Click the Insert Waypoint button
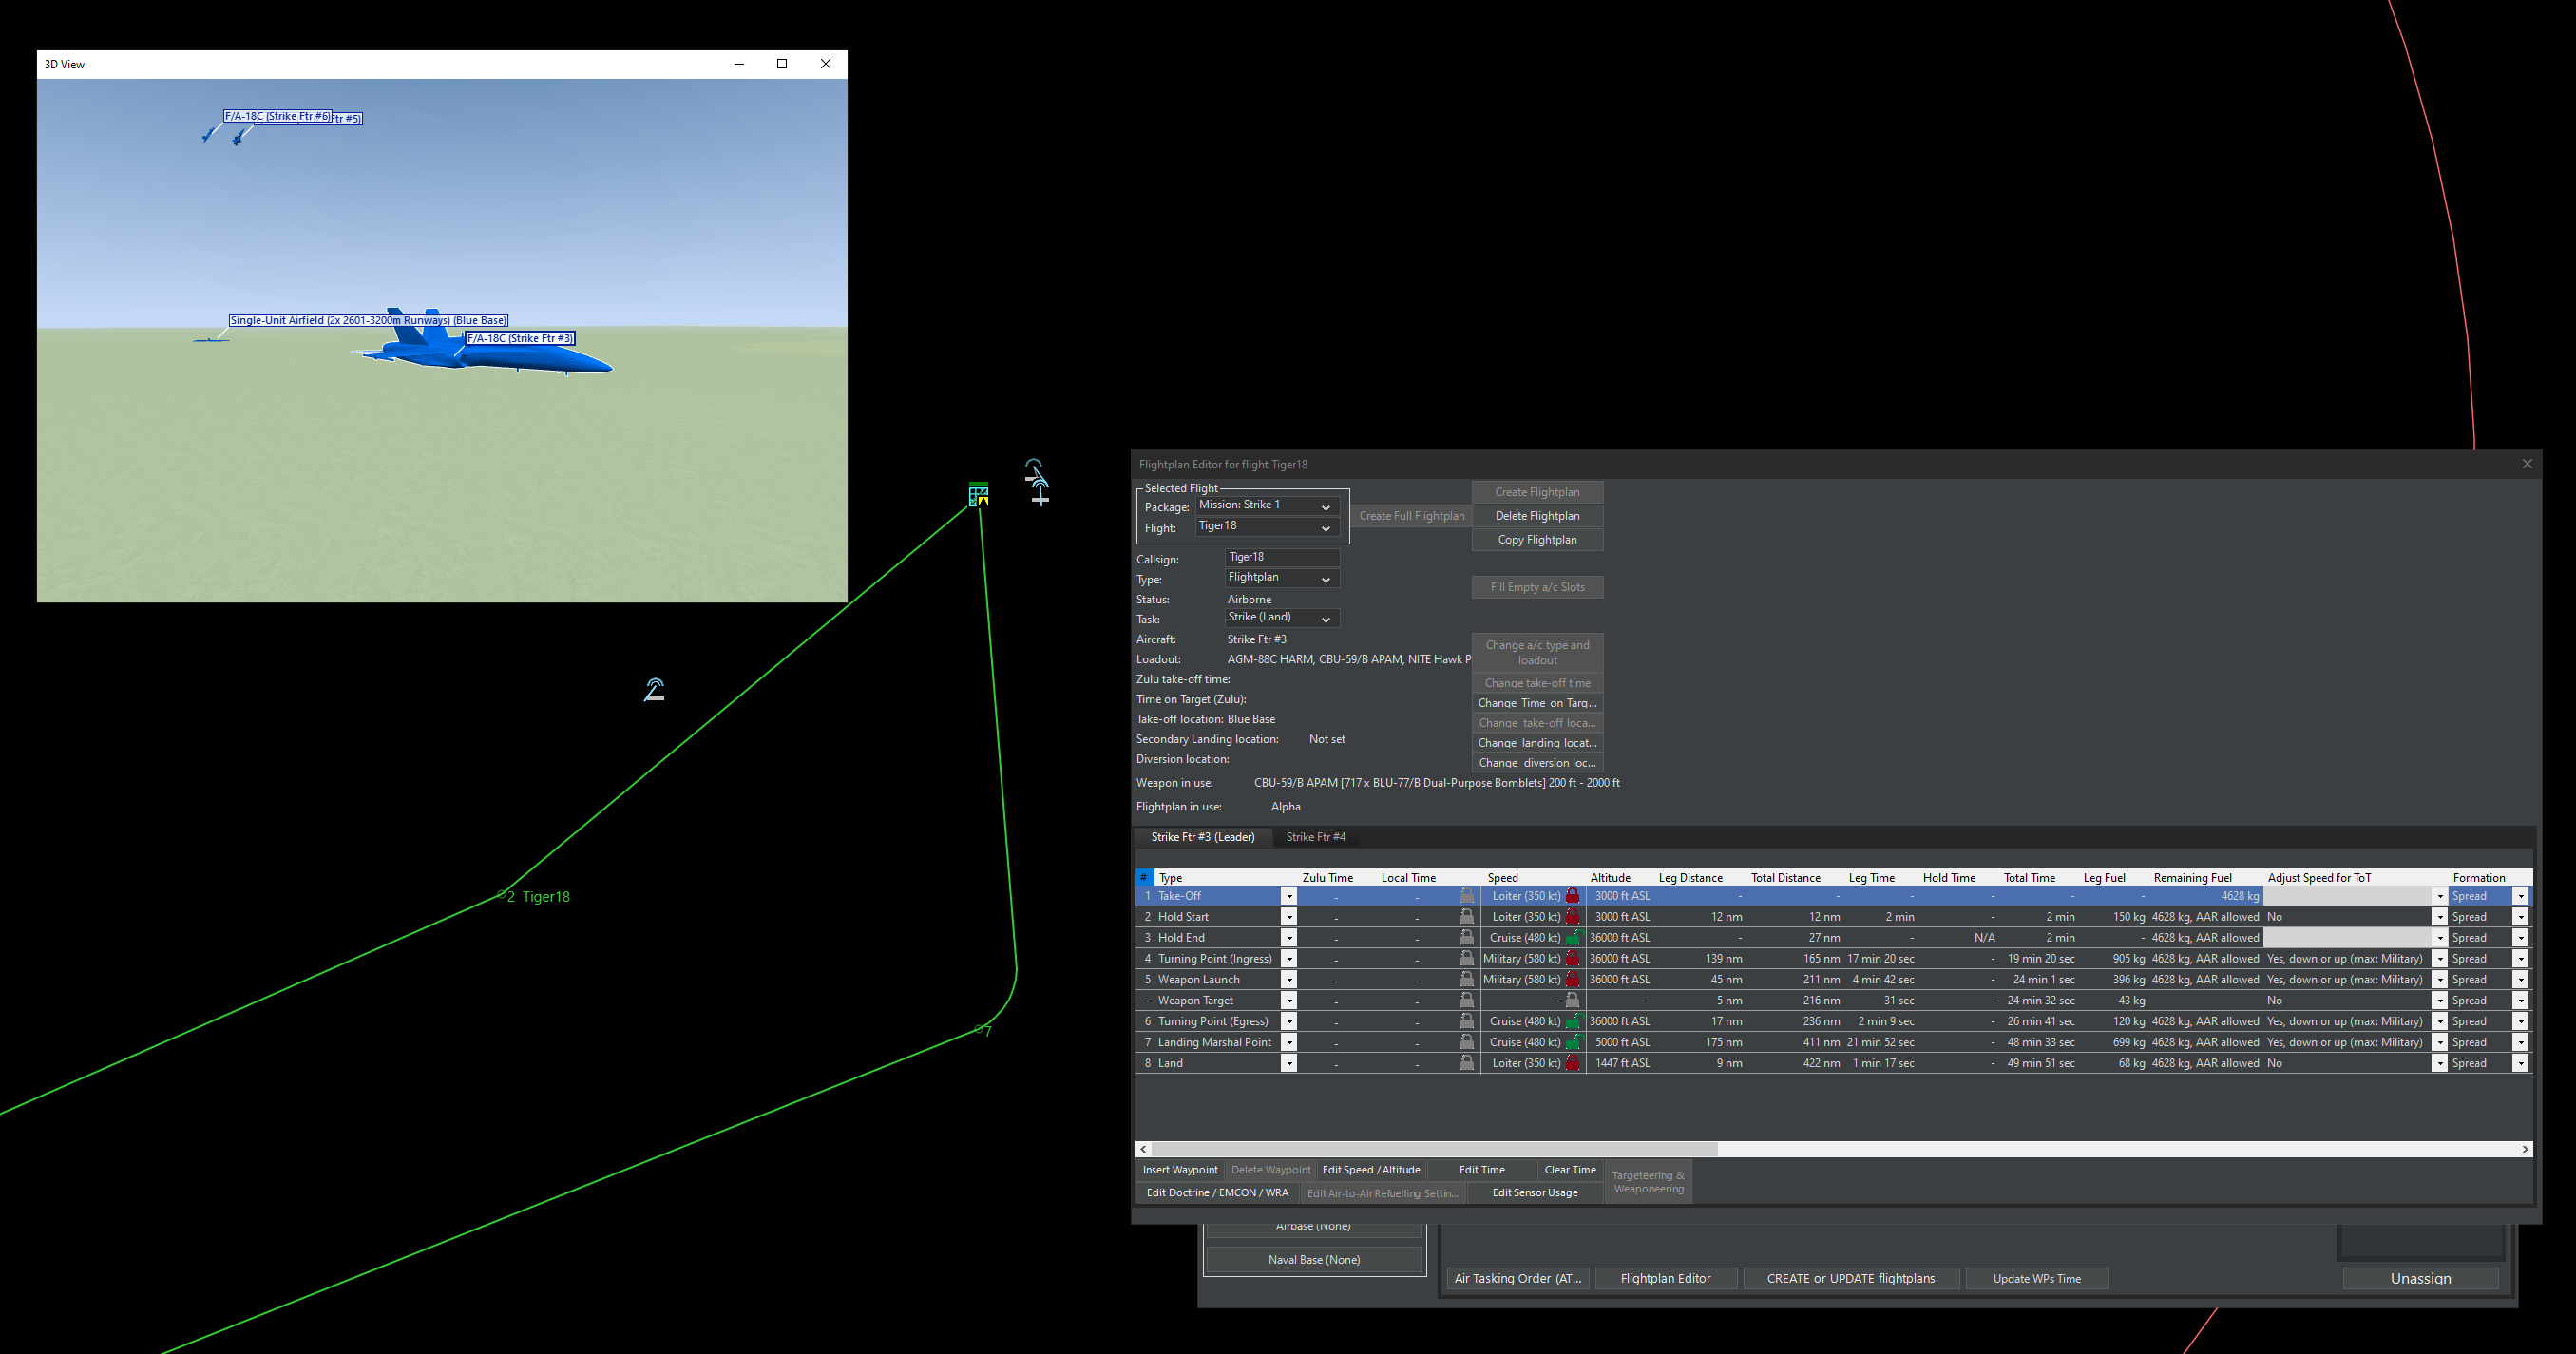This screenshot has height=1354, width=2576. (x=1180, y=1170)
